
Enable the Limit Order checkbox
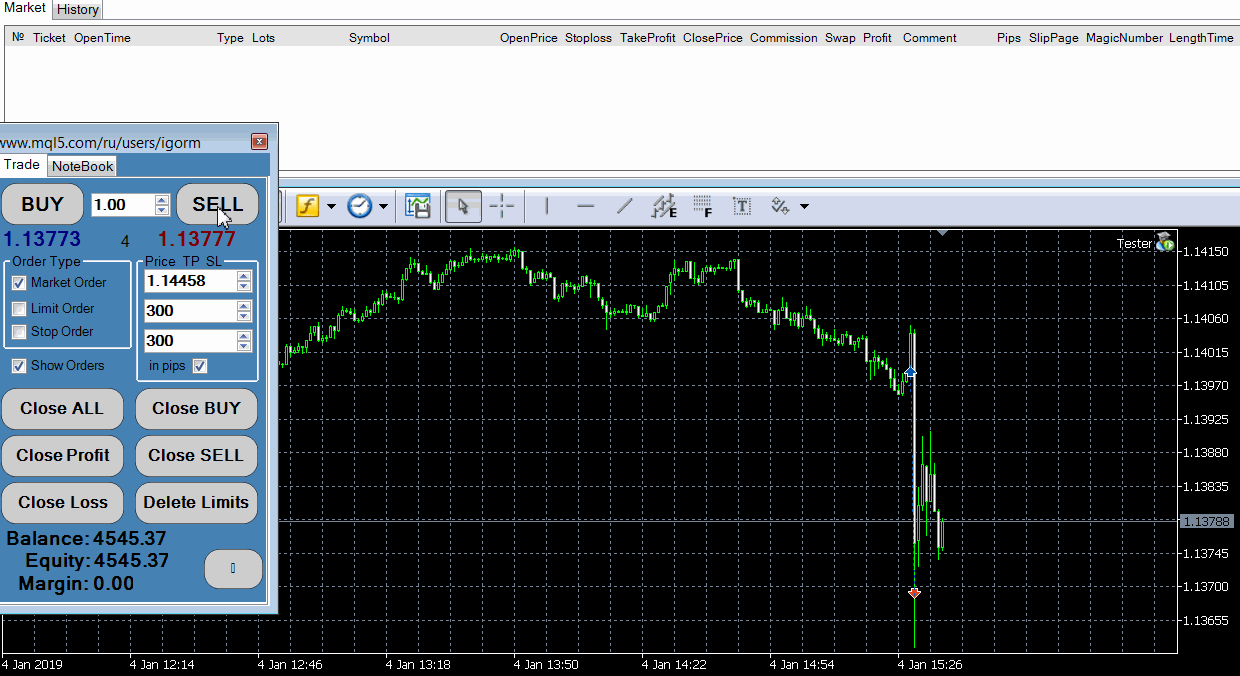tap(19, 309)
